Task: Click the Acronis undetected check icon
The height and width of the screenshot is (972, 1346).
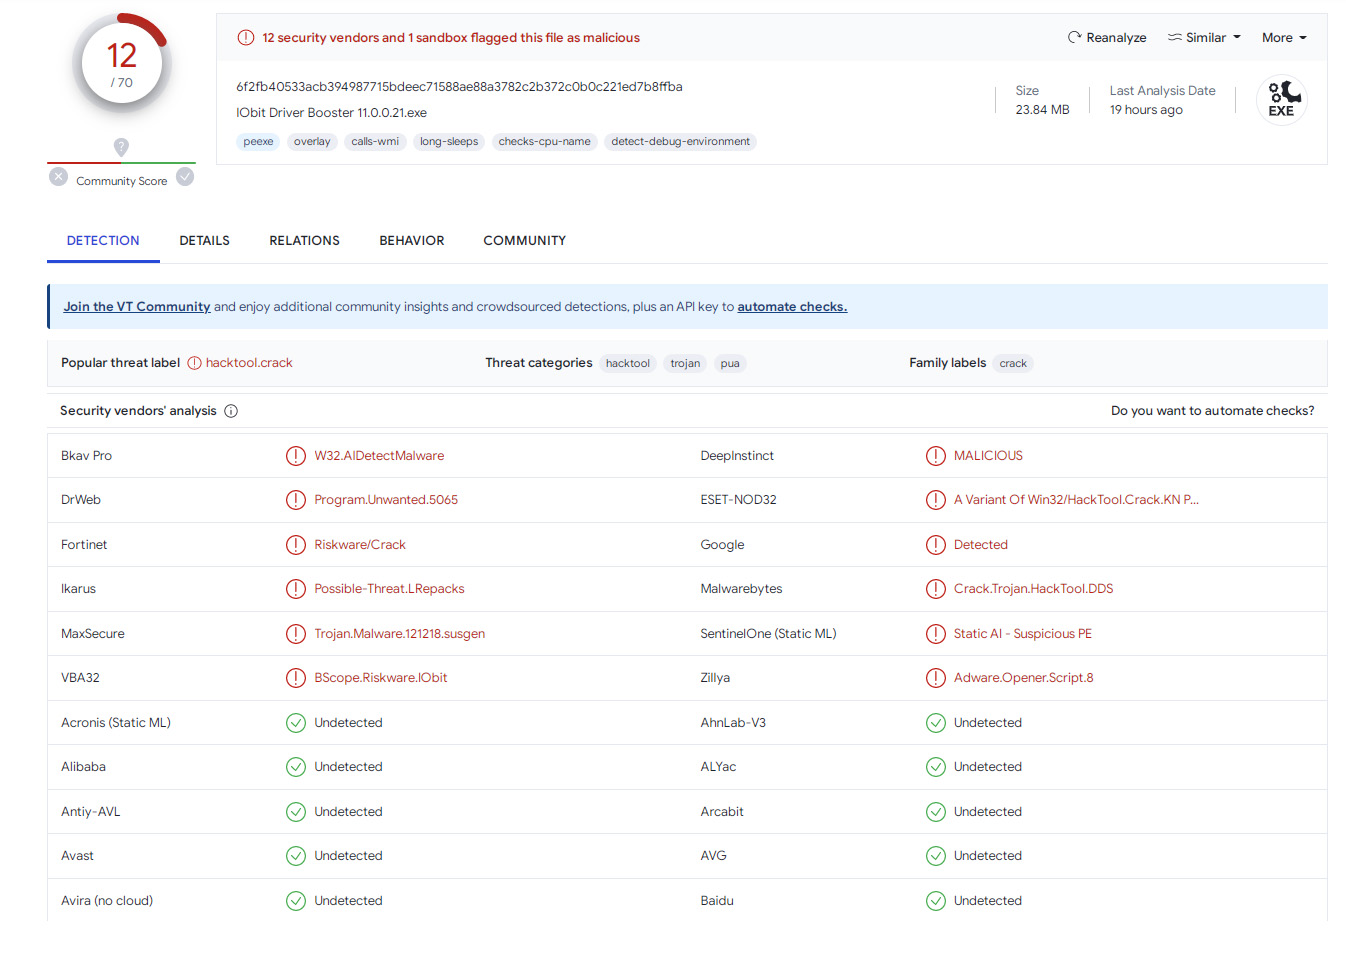Action: click(x=296, y=723)
